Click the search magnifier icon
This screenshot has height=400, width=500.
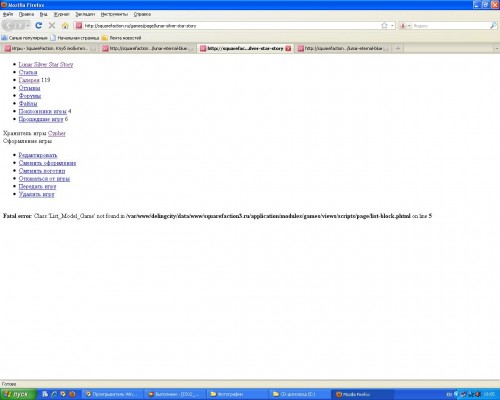click(493, 26)
